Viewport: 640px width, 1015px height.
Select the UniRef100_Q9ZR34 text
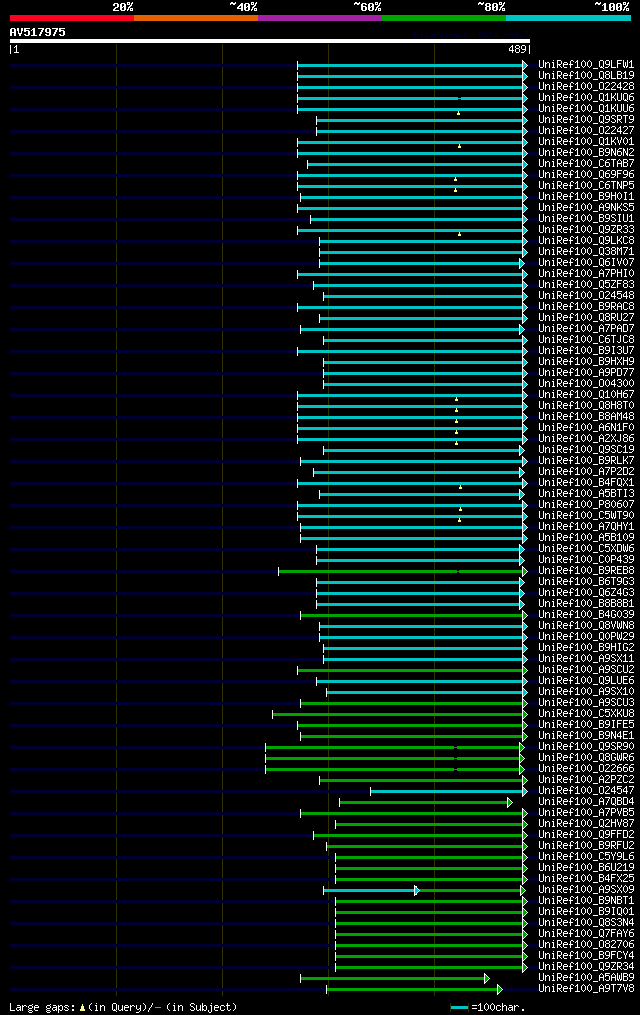pos(586,967)
